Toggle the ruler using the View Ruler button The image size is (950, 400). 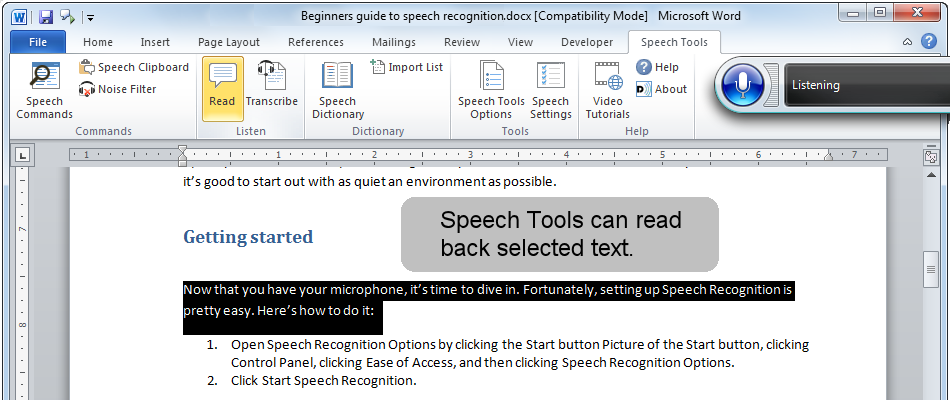click(x=930, y=157)
